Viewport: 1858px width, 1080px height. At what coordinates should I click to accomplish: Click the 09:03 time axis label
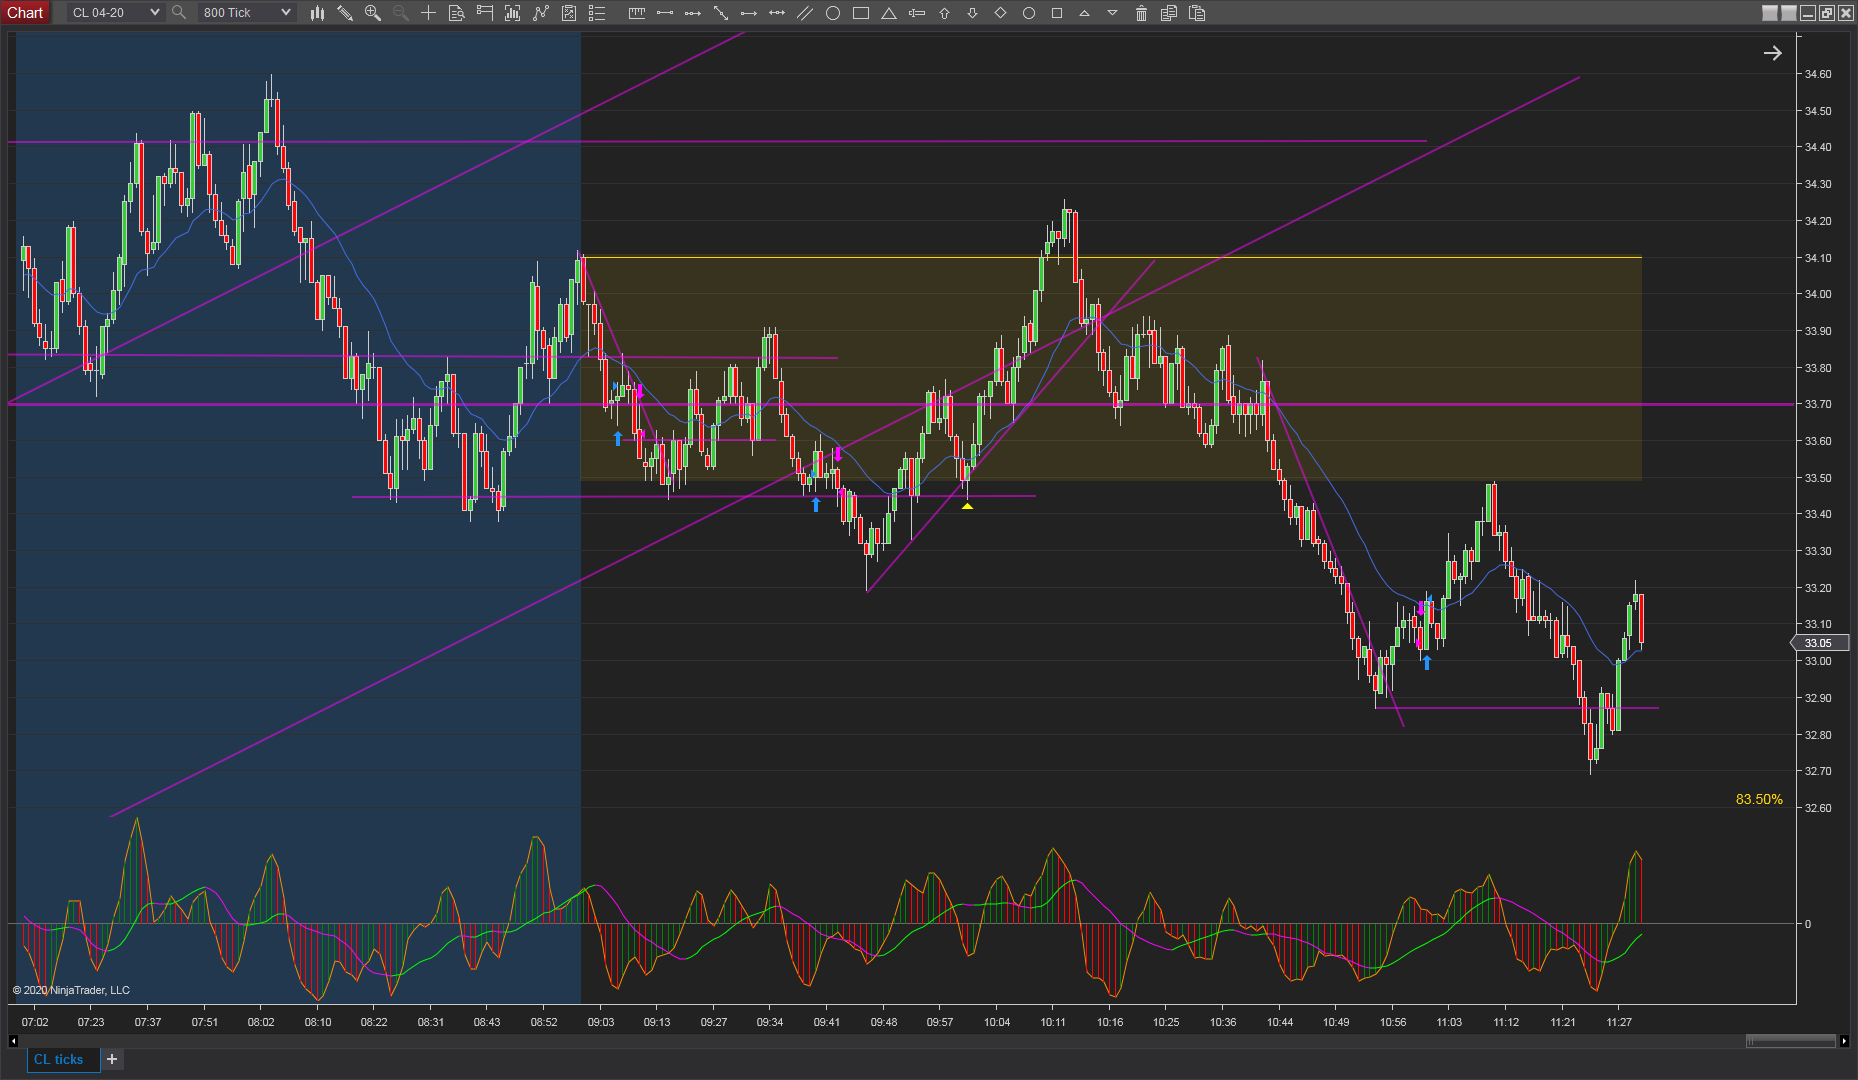[601, 1022]
